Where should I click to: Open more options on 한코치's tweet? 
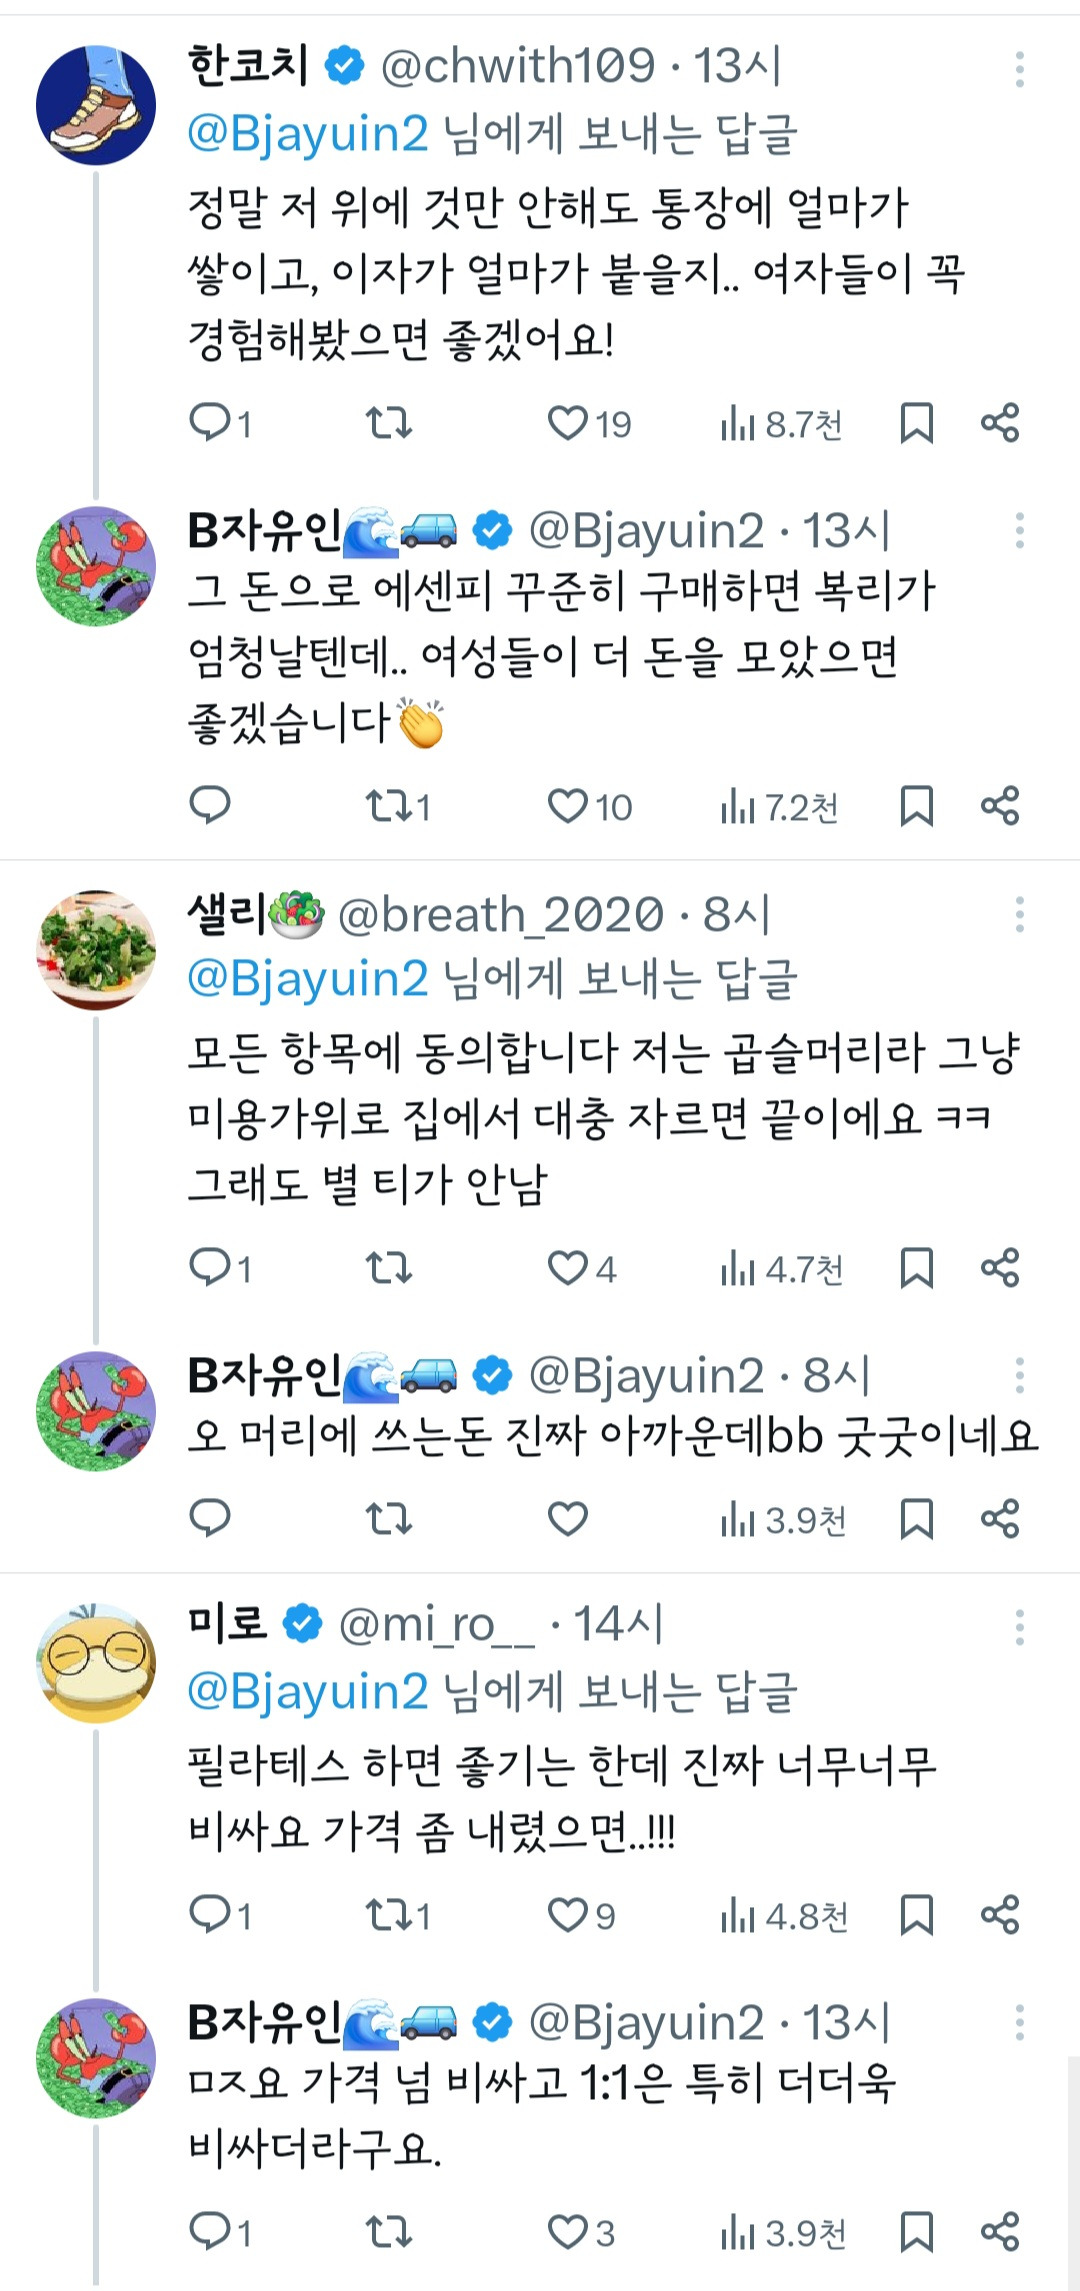tap(1019, 70)
